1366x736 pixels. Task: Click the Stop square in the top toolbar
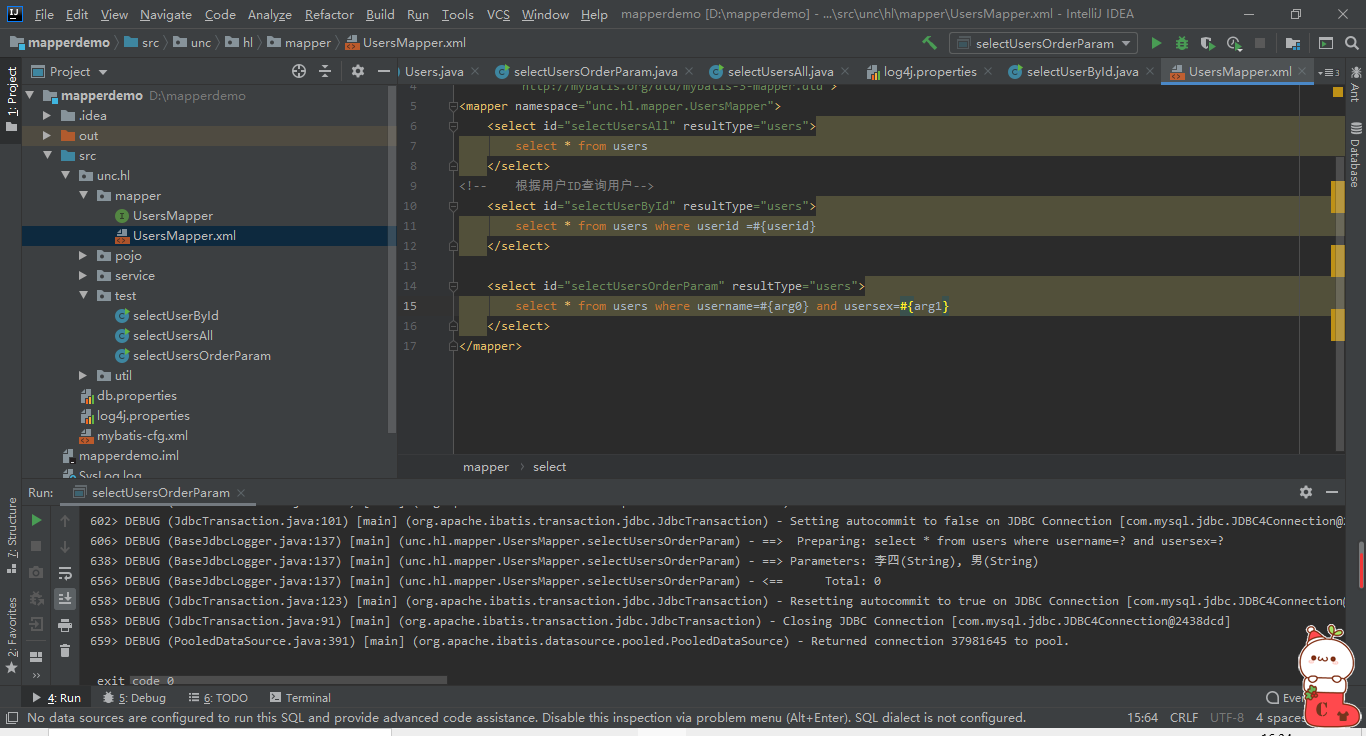click(x=1260, y=43)
